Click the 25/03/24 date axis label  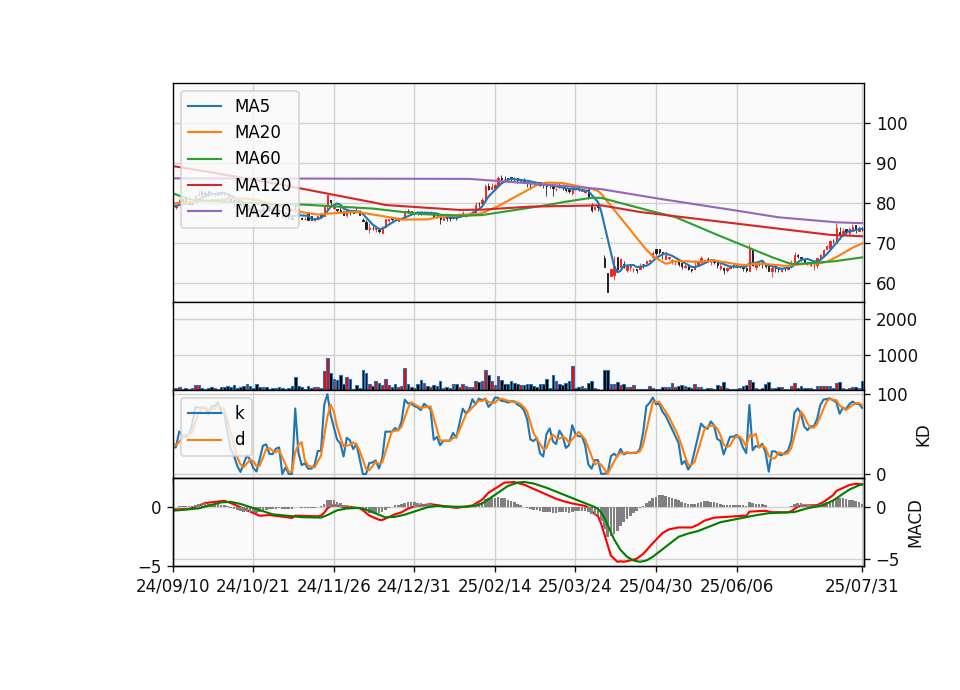pos(575,586)
